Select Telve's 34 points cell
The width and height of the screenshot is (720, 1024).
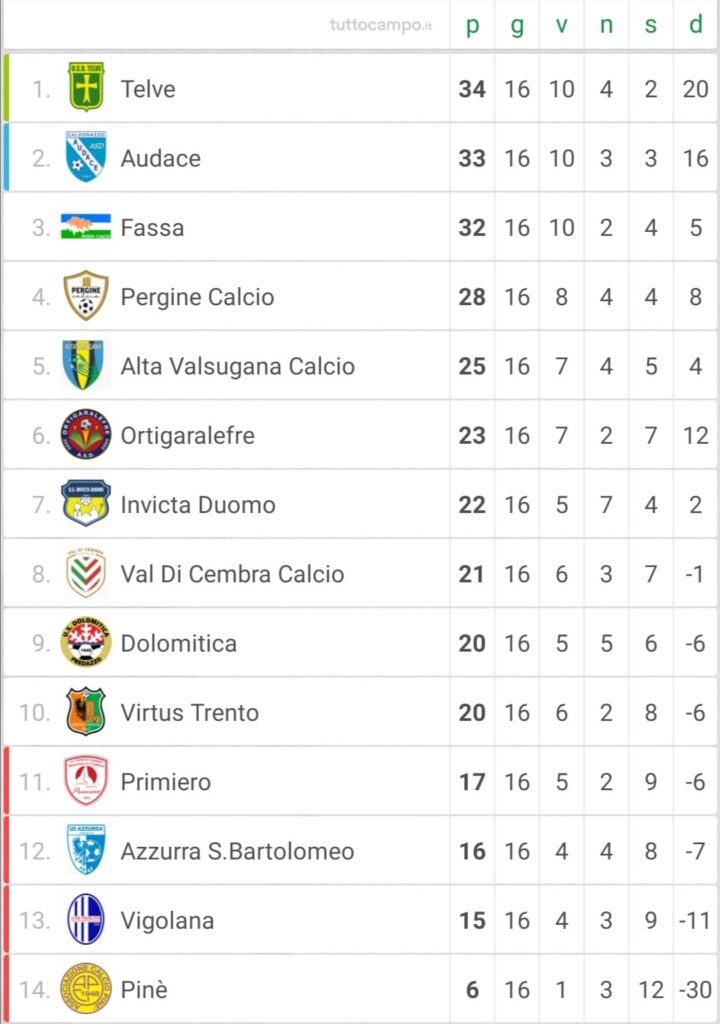[x=472, y=89]
